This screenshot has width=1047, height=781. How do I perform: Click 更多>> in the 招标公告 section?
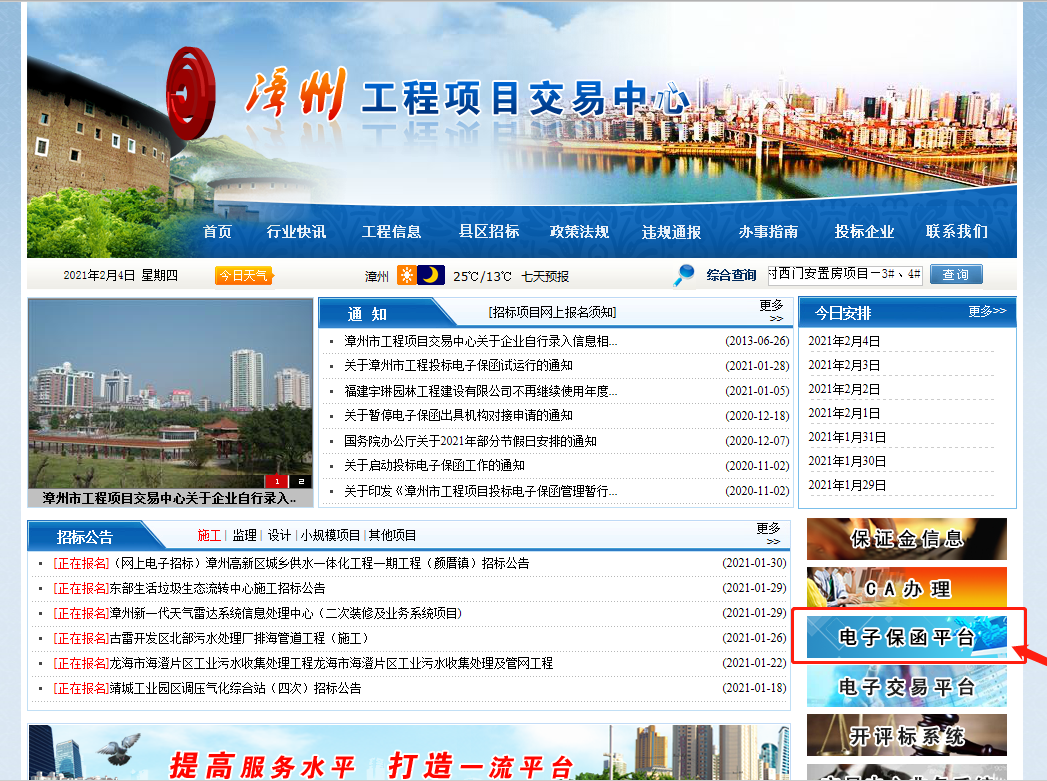766,534
